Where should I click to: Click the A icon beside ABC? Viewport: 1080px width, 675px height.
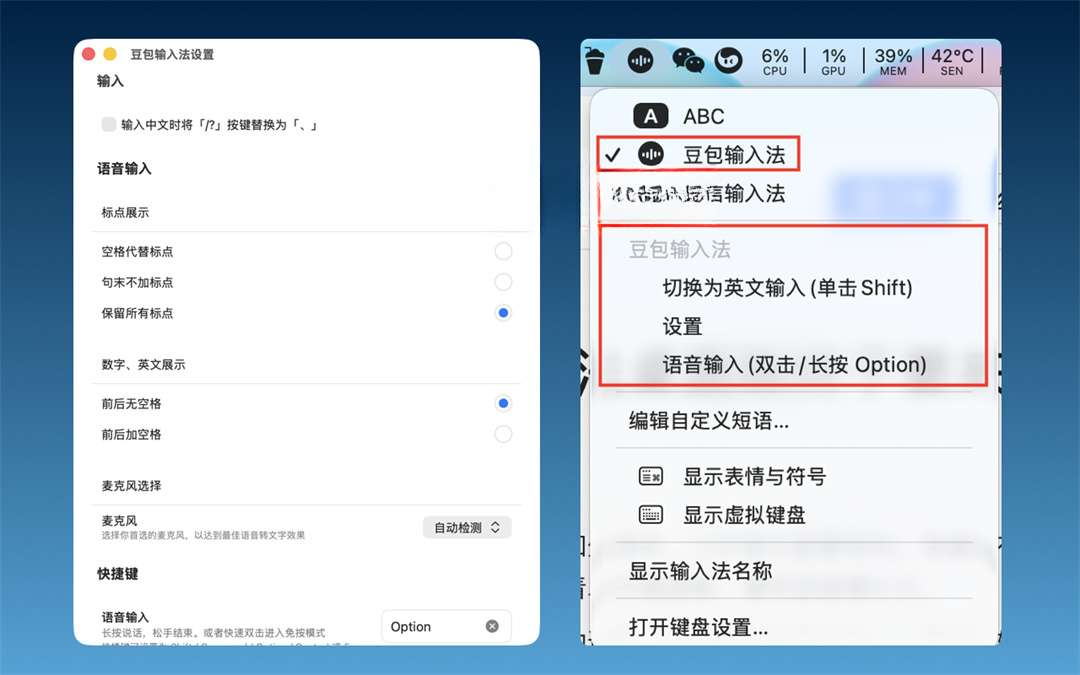pos(651,116)
